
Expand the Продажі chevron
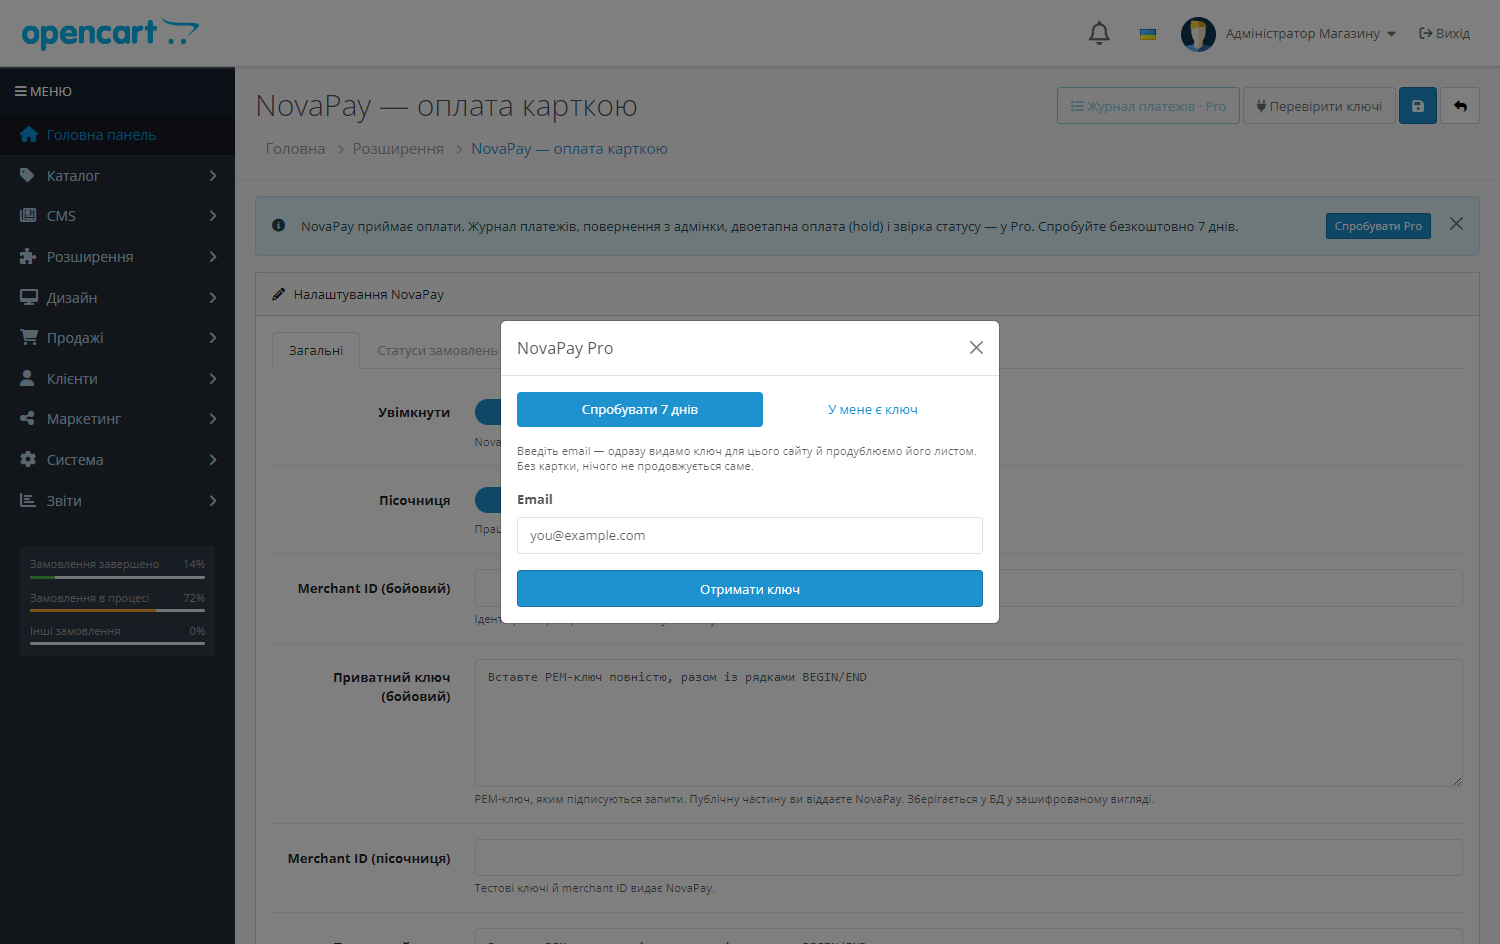coord(213,338)
